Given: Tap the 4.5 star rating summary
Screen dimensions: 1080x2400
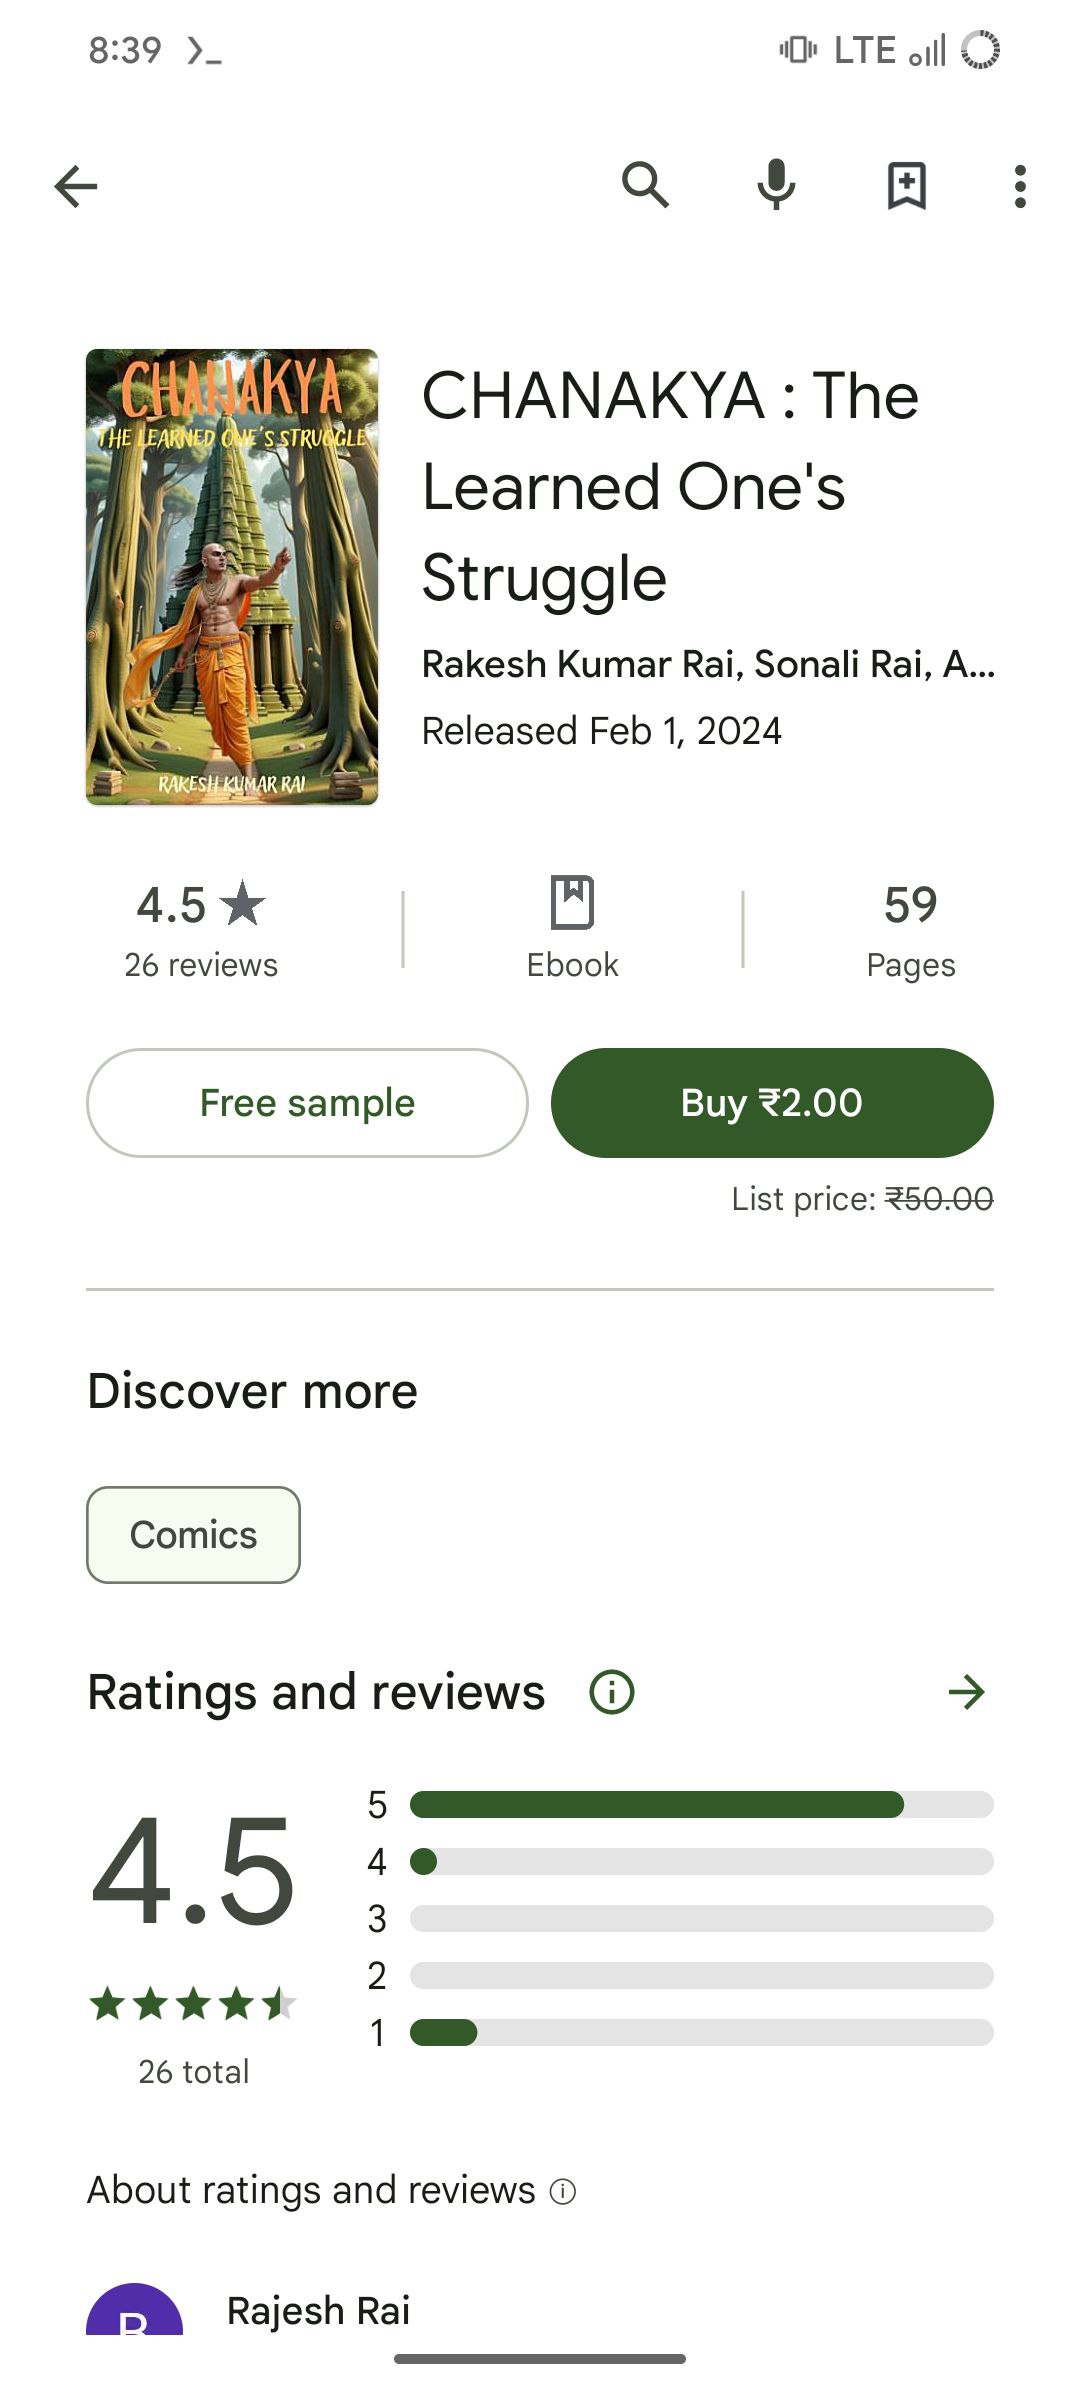Looking at the screenshot, I should (201, 929).
